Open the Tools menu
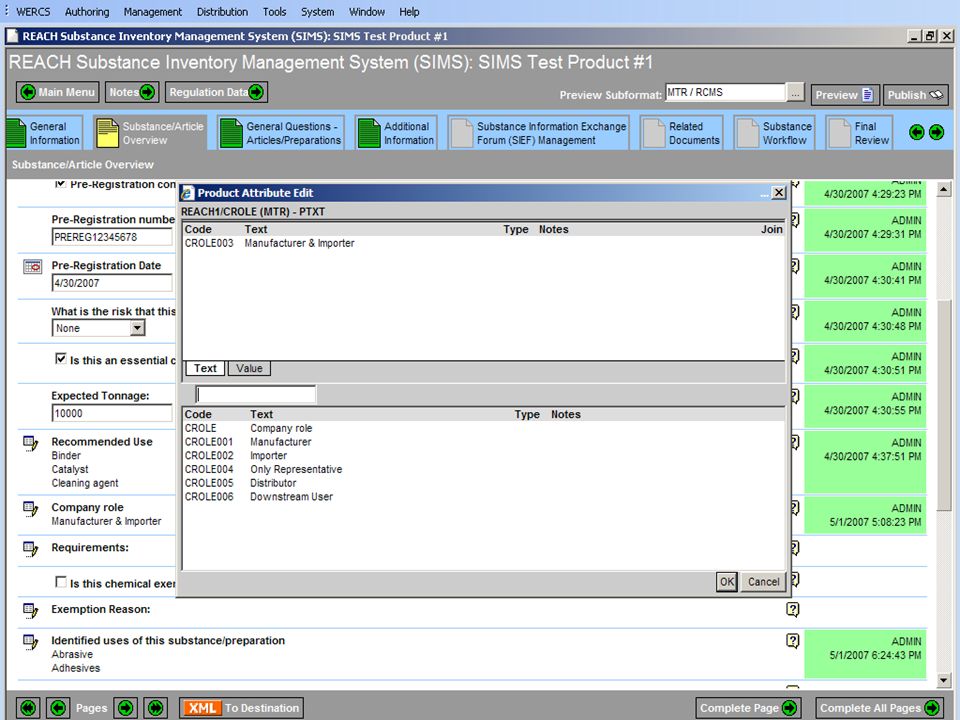This screenshot has width=960, height=720. tap(274, 12)
